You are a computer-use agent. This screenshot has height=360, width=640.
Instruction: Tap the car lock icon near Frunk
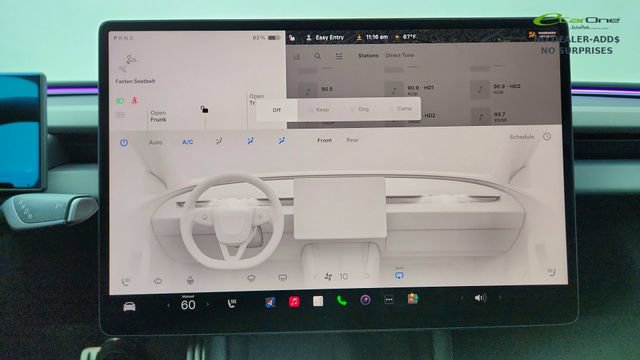coord(204,109)
